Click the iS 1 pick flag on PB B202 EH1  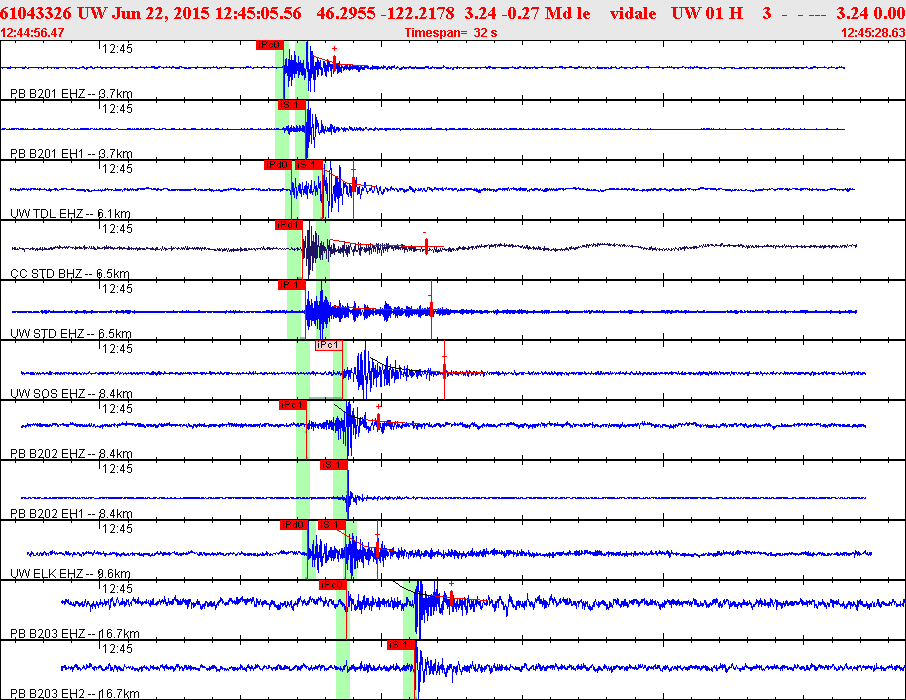pyautogui.click(x=332, y=465)
